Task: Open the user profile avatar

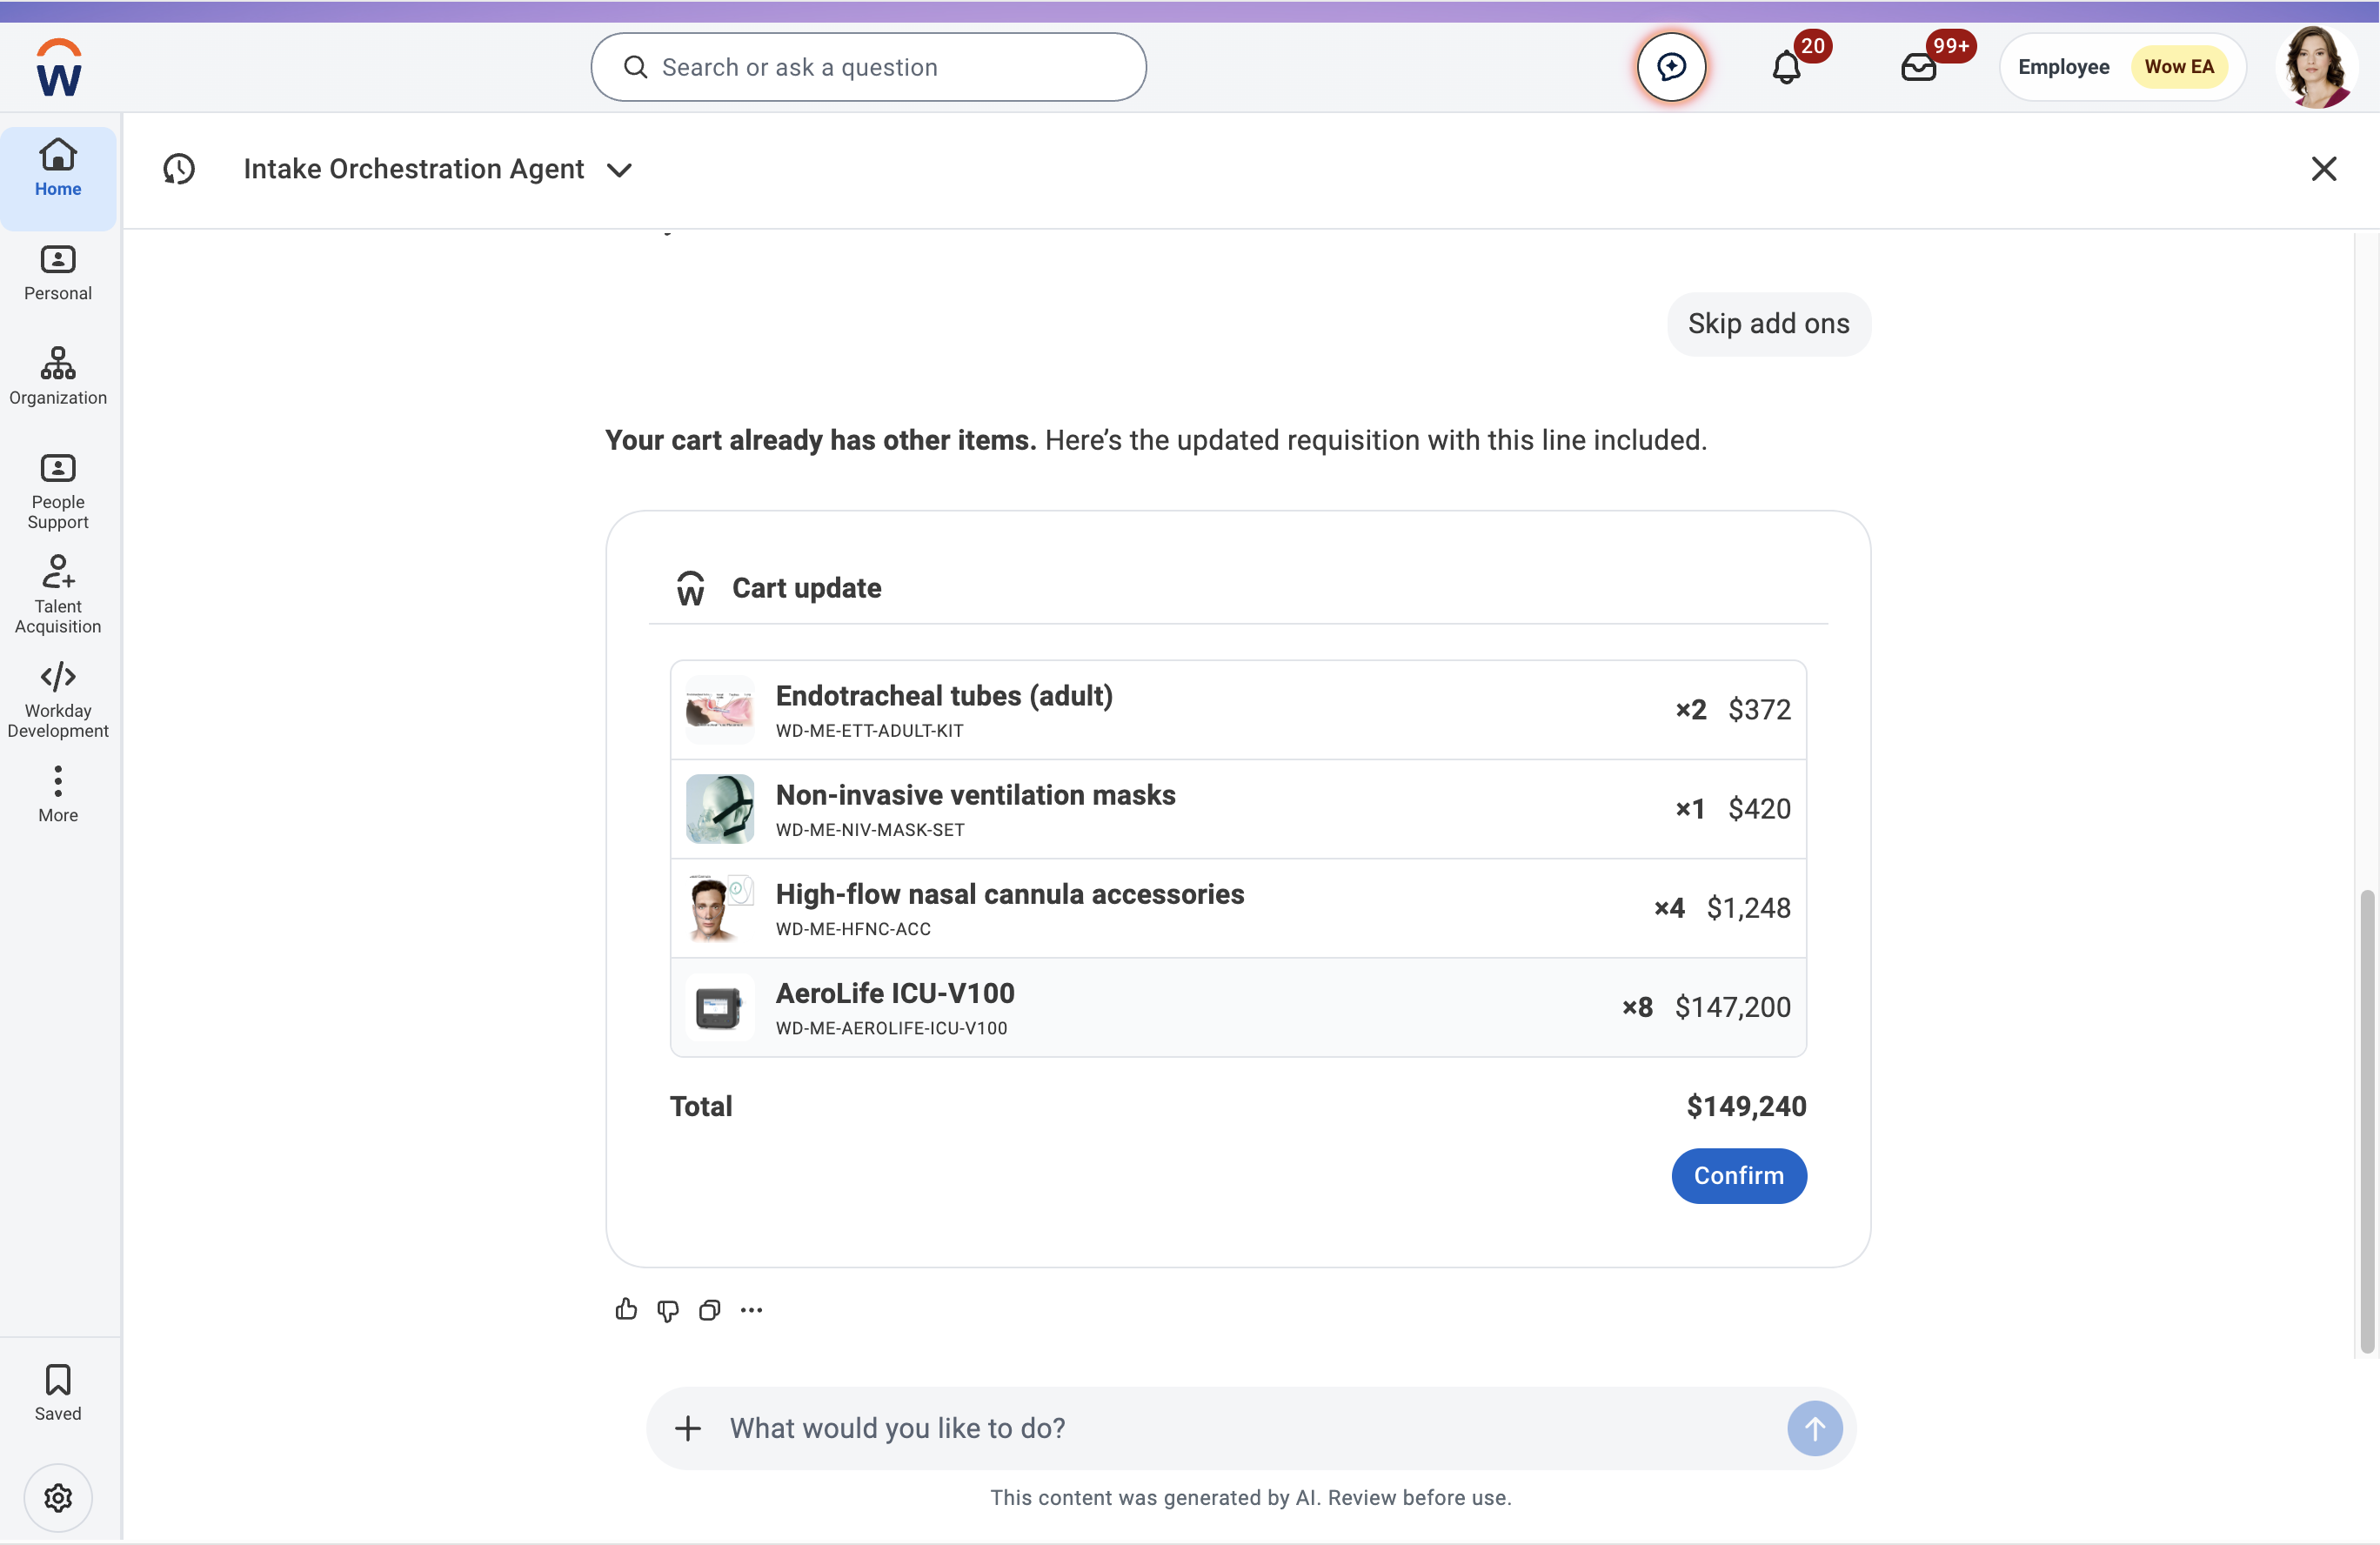Action: [x=2317, y=67]
